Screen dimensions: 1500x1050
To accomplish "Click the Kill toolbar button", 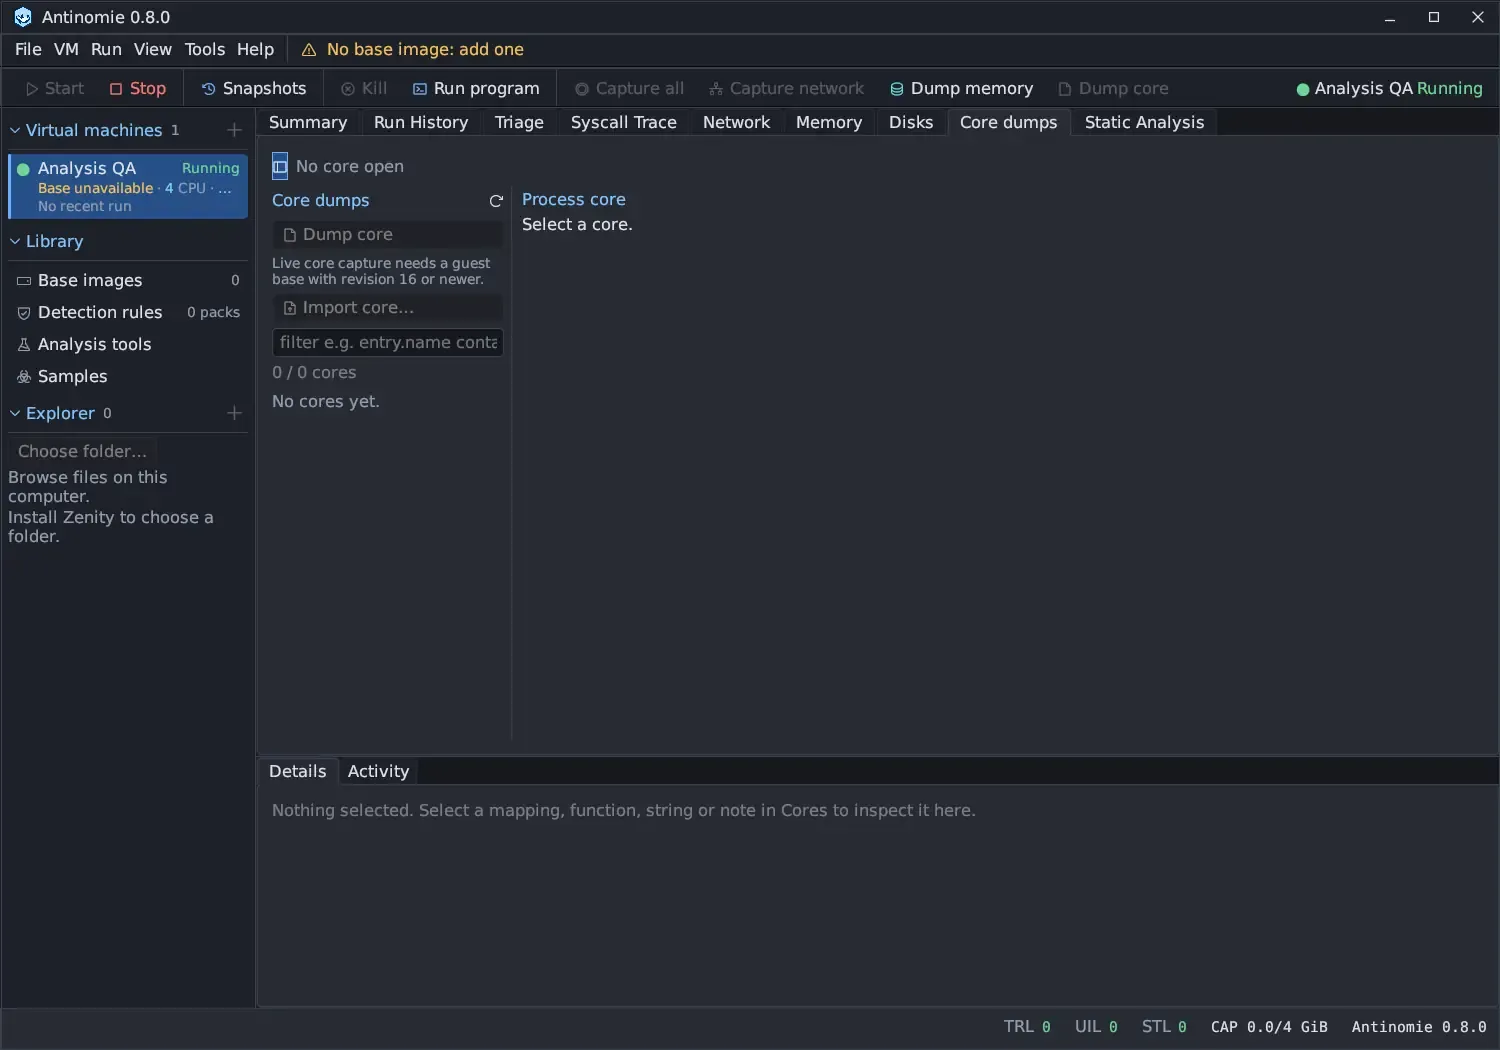I will tap(364, 88).
